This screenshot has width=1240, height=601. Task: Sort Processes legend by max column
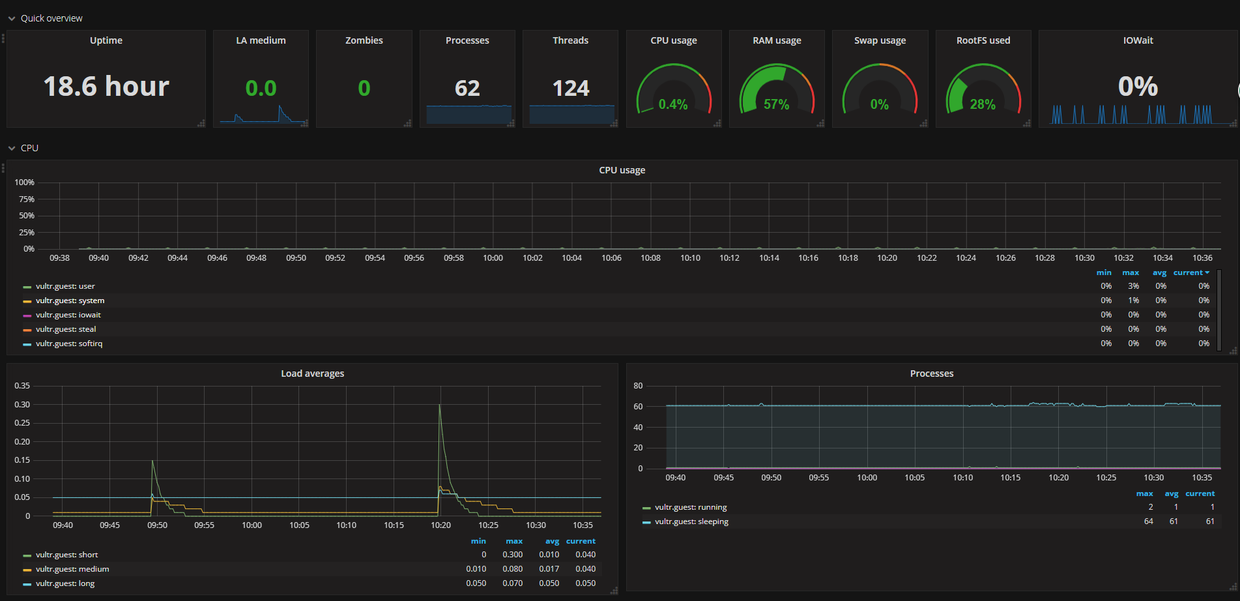(x=1144, y=493)
